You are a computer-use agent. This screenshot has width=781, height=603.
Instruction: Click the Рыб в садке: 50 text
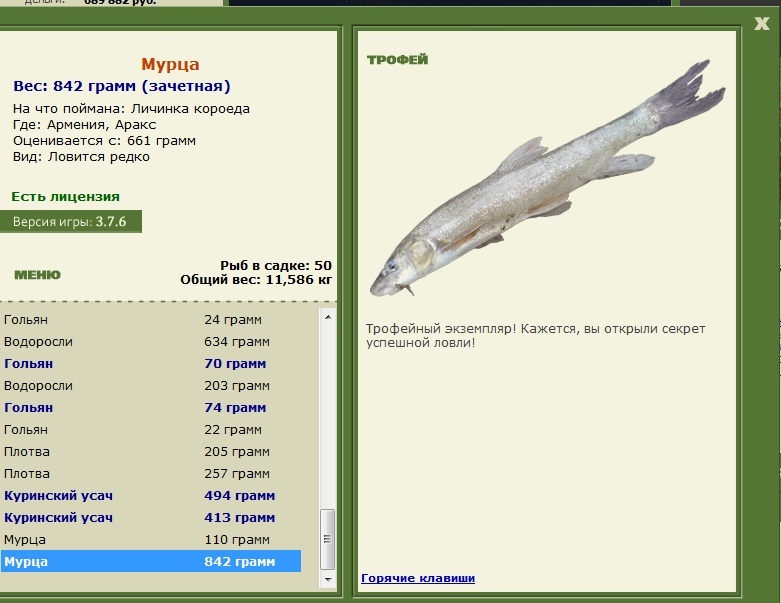(276, 265)
